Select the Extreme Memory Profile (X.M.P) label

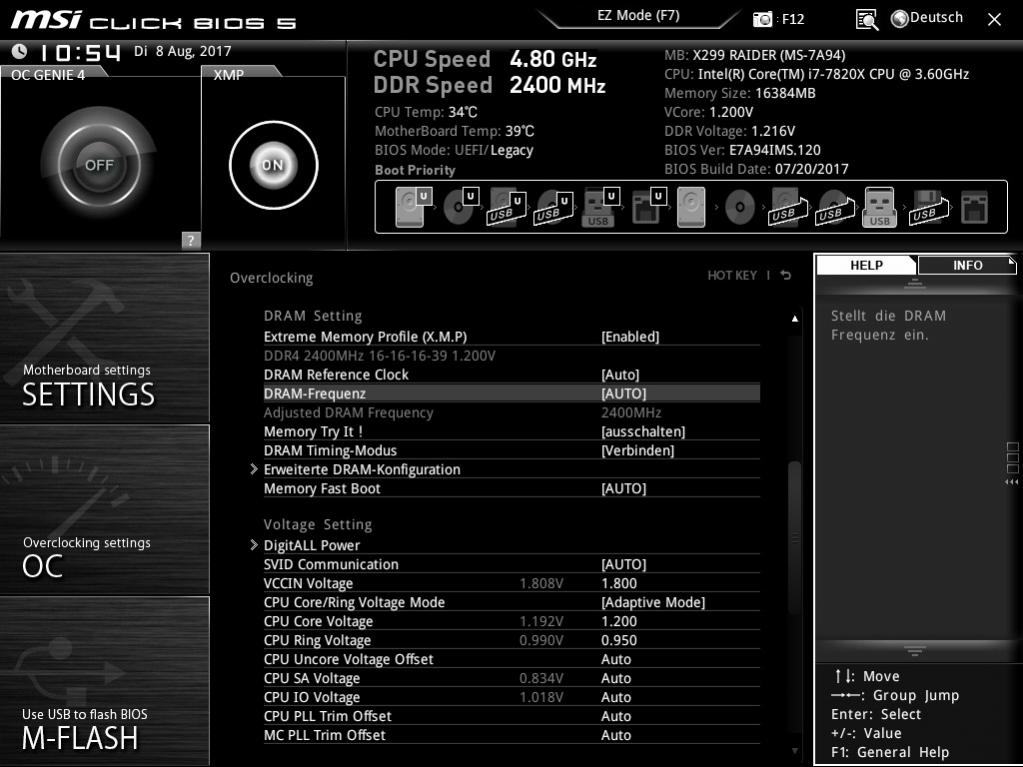[x=365, y=337]
